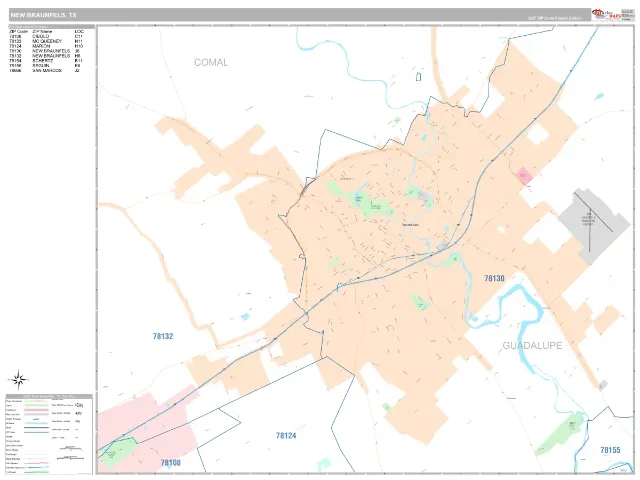
Task: Select the NEW BRAUNFELS row with LOC H6
Action: (x=46, y=56)
